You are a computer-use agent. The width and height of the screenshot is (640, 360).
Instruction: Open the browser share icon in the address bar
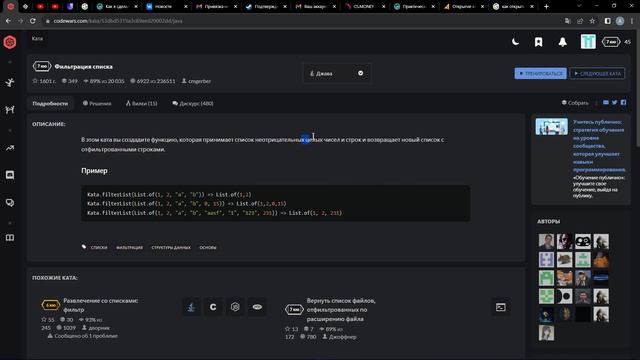click(580, 21)
